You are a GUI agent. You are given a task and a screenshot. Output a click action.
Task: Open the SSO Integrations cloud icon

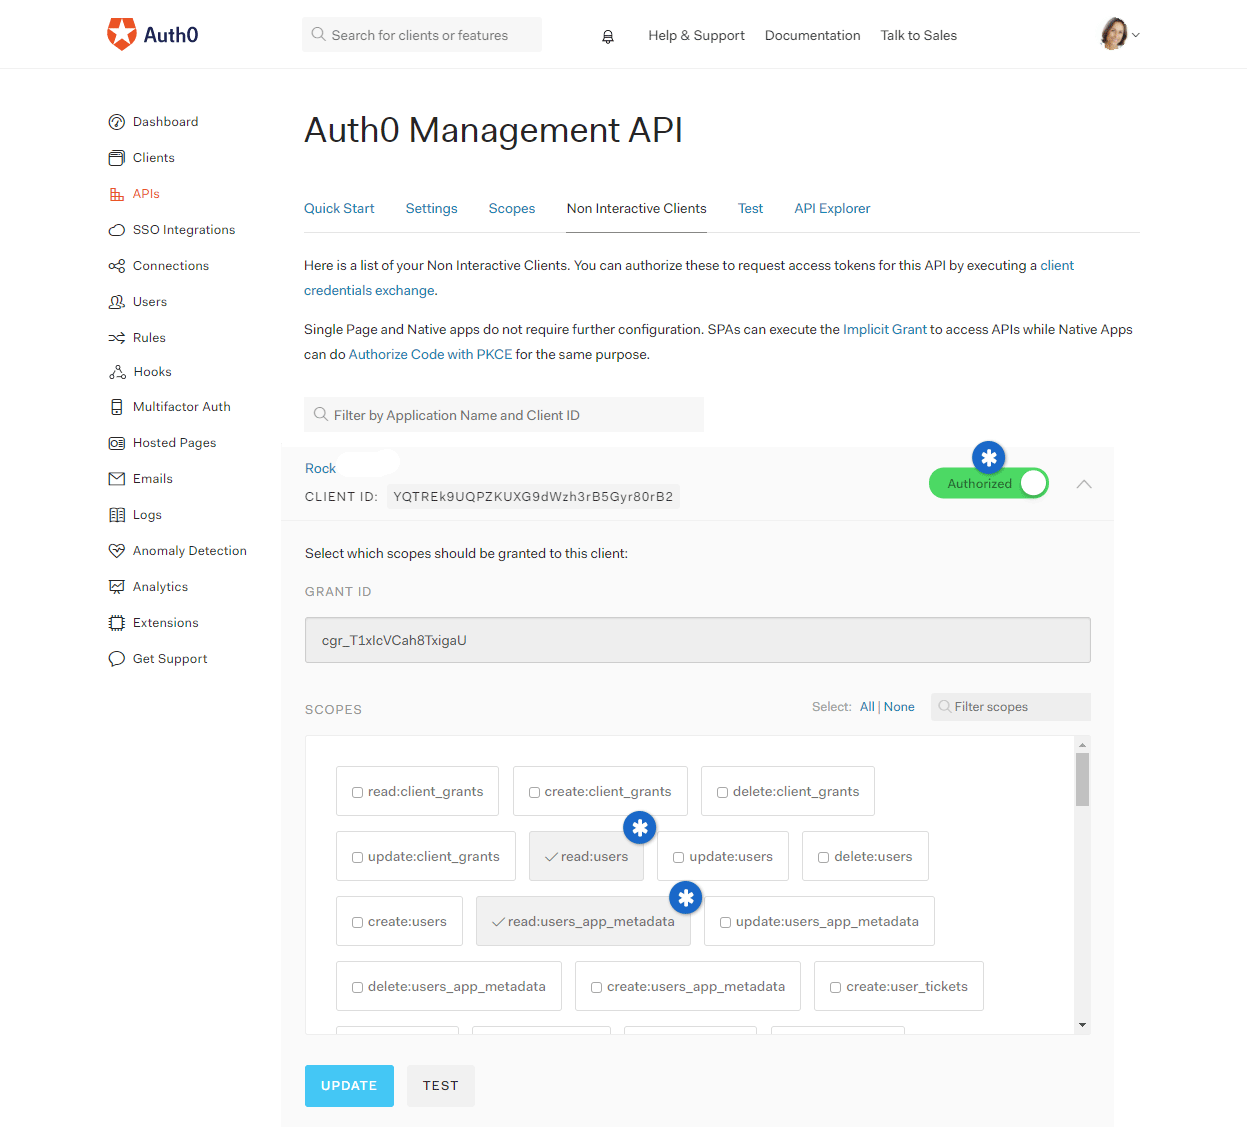(117, 230)
